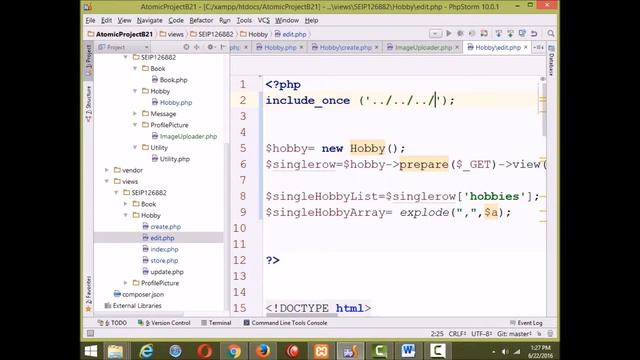Collapse the src SEIP126882 folder at top of the tree
Viewport: 640px width, 360px height.
[126, 57]
